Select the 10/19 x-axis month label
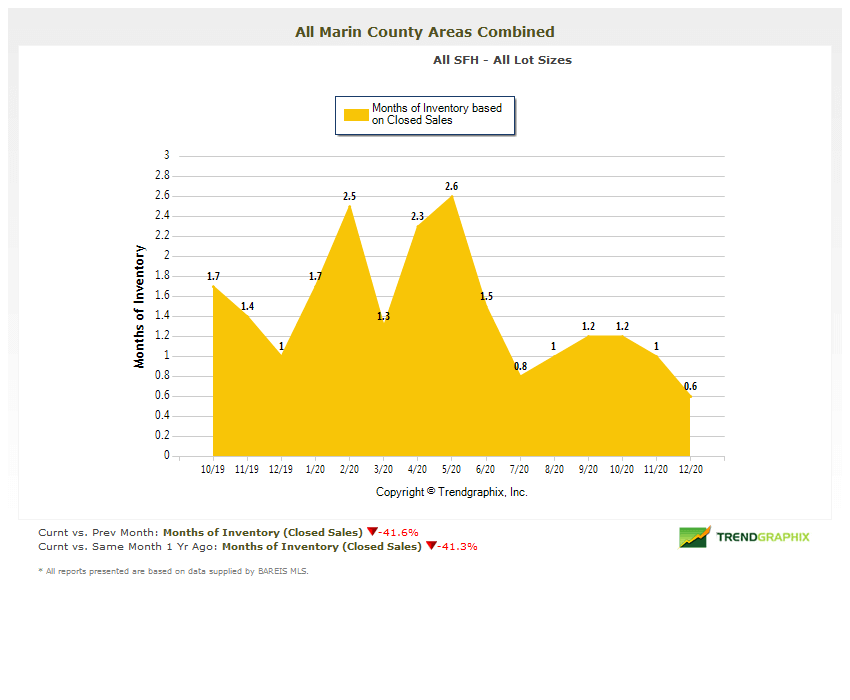Screen dimensions: 850x700 (x=212, y=468)
